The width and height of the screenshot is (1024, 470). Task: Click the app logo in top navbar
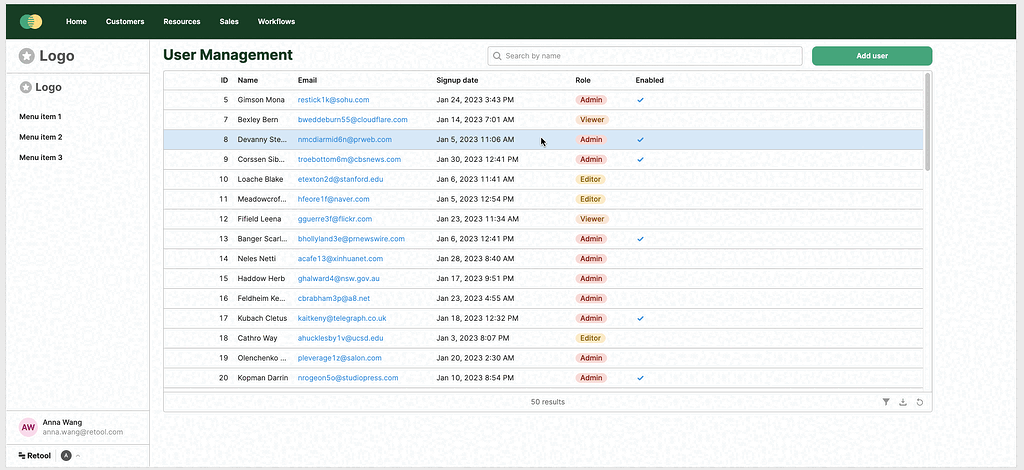coord(31,21)
